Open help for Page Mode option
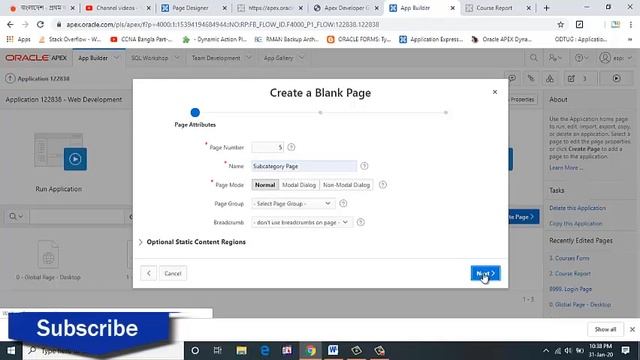 (382, 184)
